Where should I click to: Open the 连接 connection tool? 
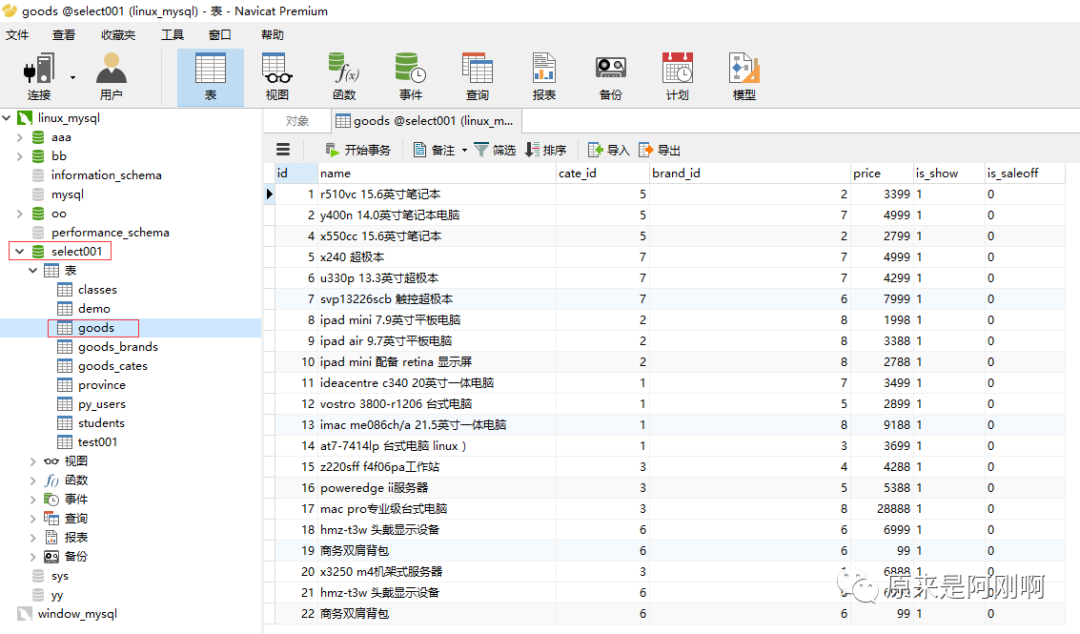click(x=39, y=76)
